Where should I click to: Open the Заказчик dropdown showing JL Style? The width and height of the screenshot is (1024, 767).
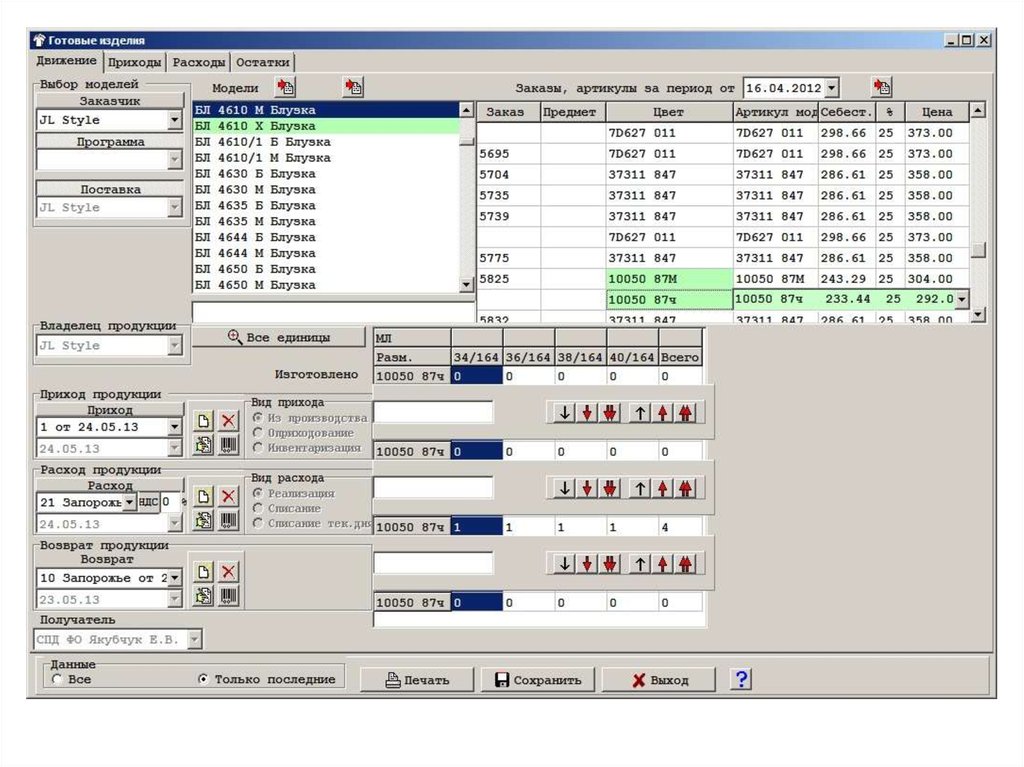coord(175,120)
